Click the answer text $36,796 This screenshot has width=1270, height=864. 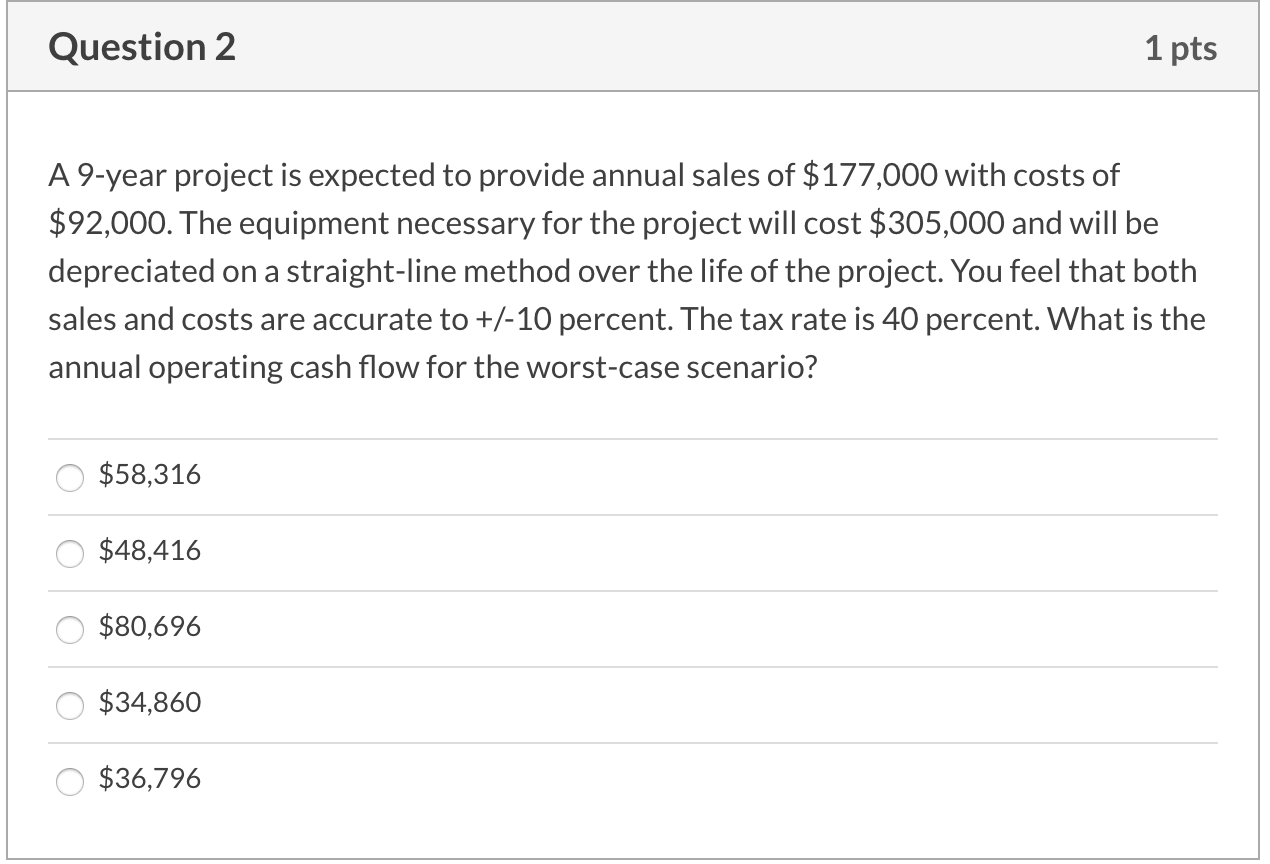coord(150,779)
